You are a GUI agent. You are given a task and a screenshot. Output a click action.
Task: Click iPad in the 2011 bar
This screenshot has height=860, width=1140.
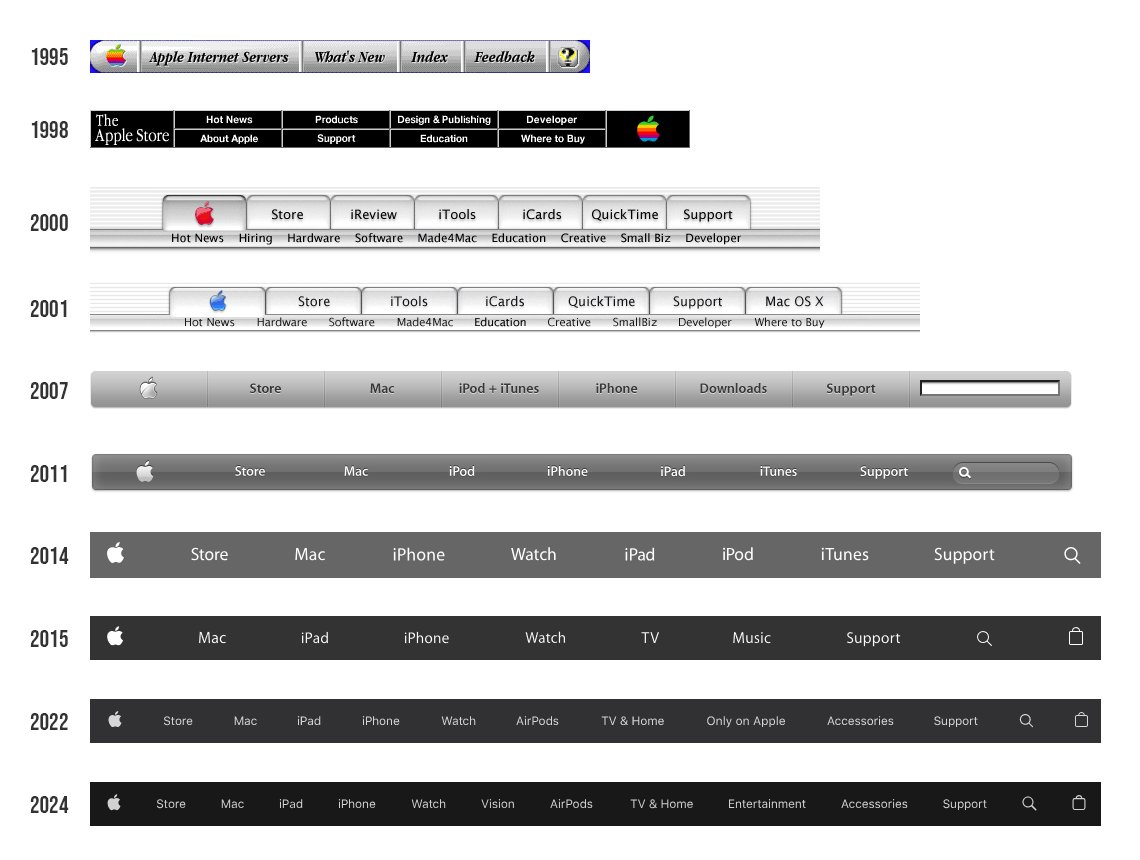click(x=673, y=471)
